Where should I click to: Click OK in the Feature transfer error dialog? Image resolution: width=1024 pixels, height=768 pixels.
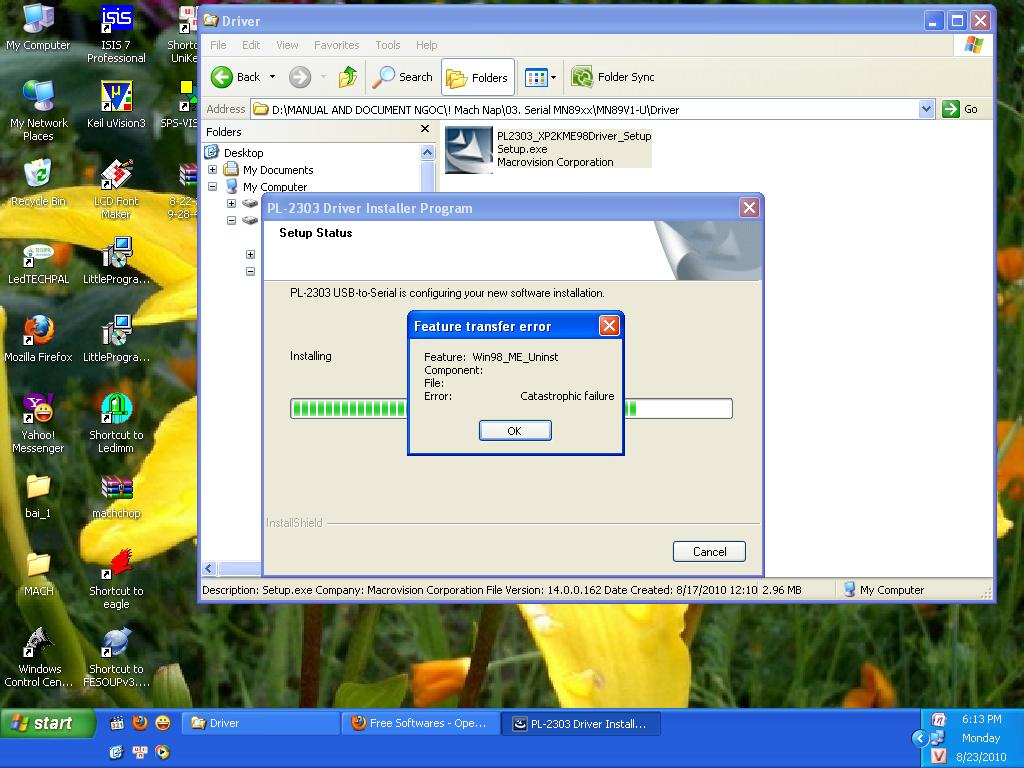pyautogui.click(x=515, y=430)
